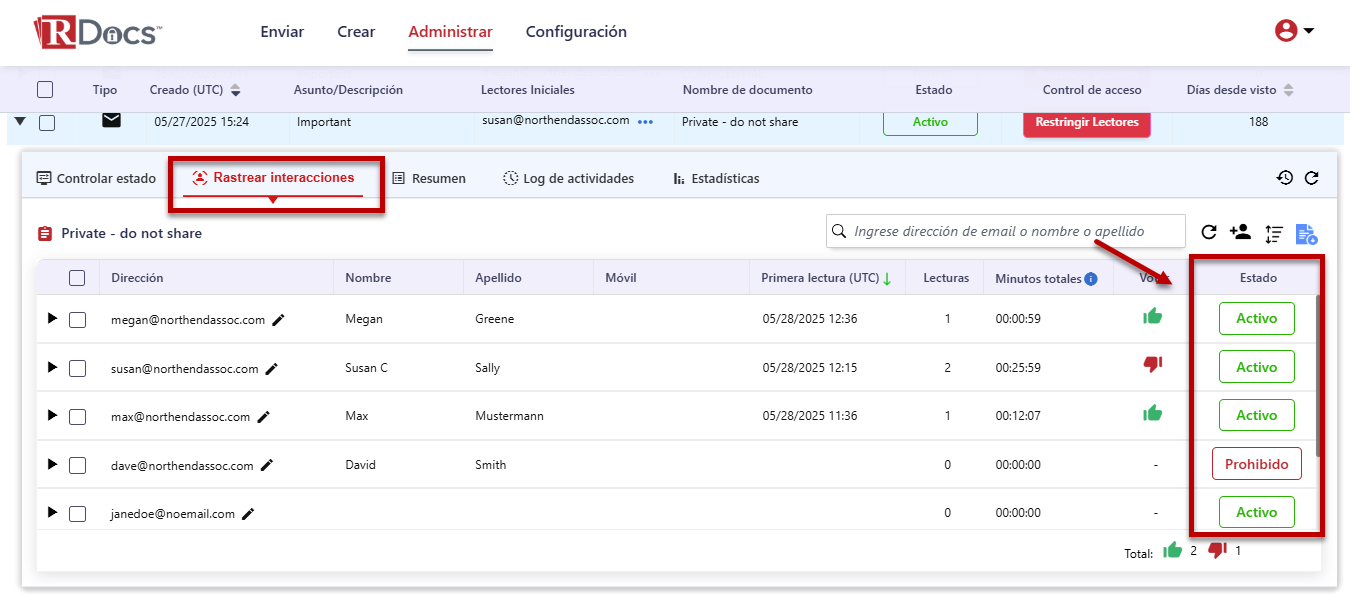The width and height of the screenshot is (1350, 594).
Task: Toggle select-all checkbox in Dirección header
Action: coord(77,278)
